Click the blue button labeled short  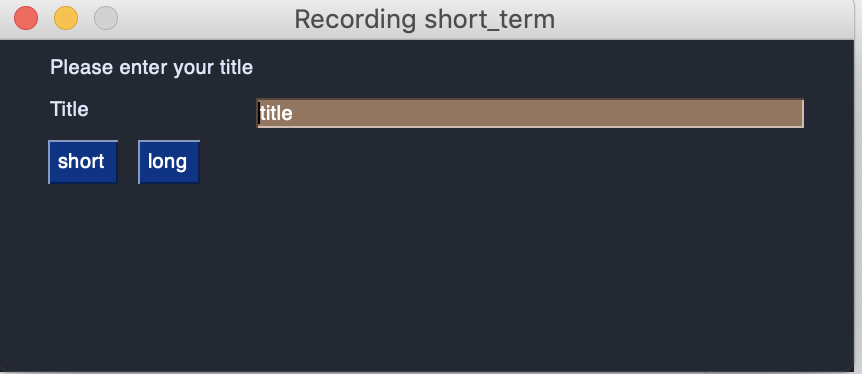click(x=82, y=162)
